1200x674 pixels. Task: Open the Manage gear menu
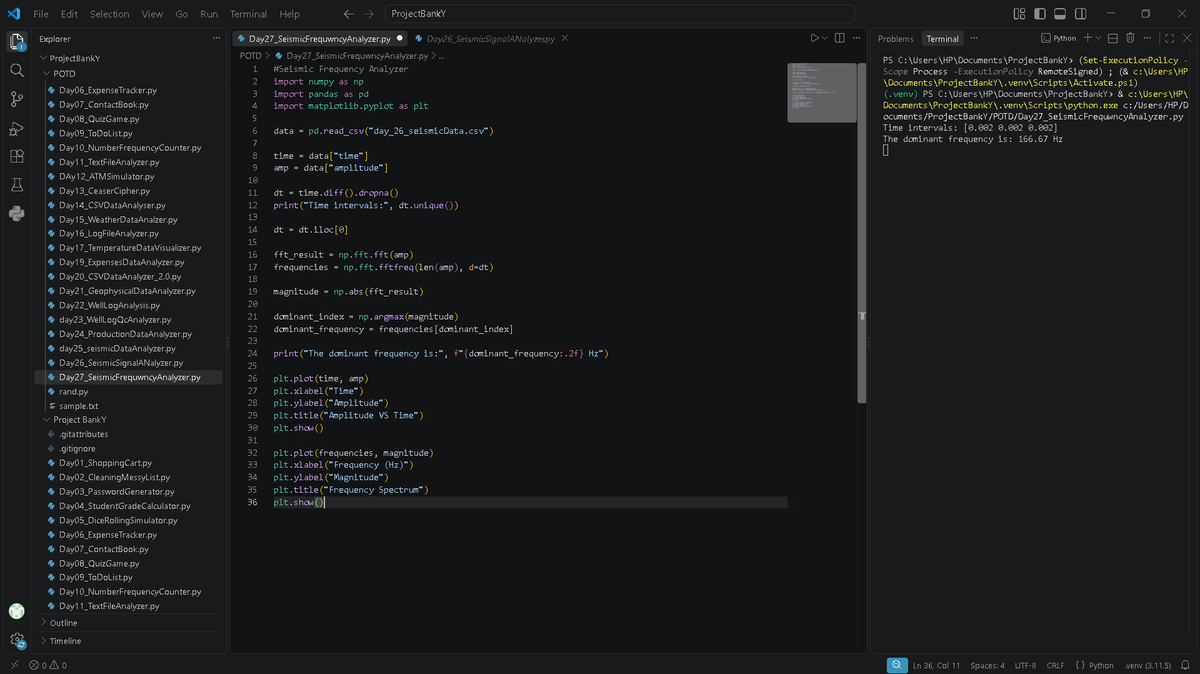pos(17,640)
